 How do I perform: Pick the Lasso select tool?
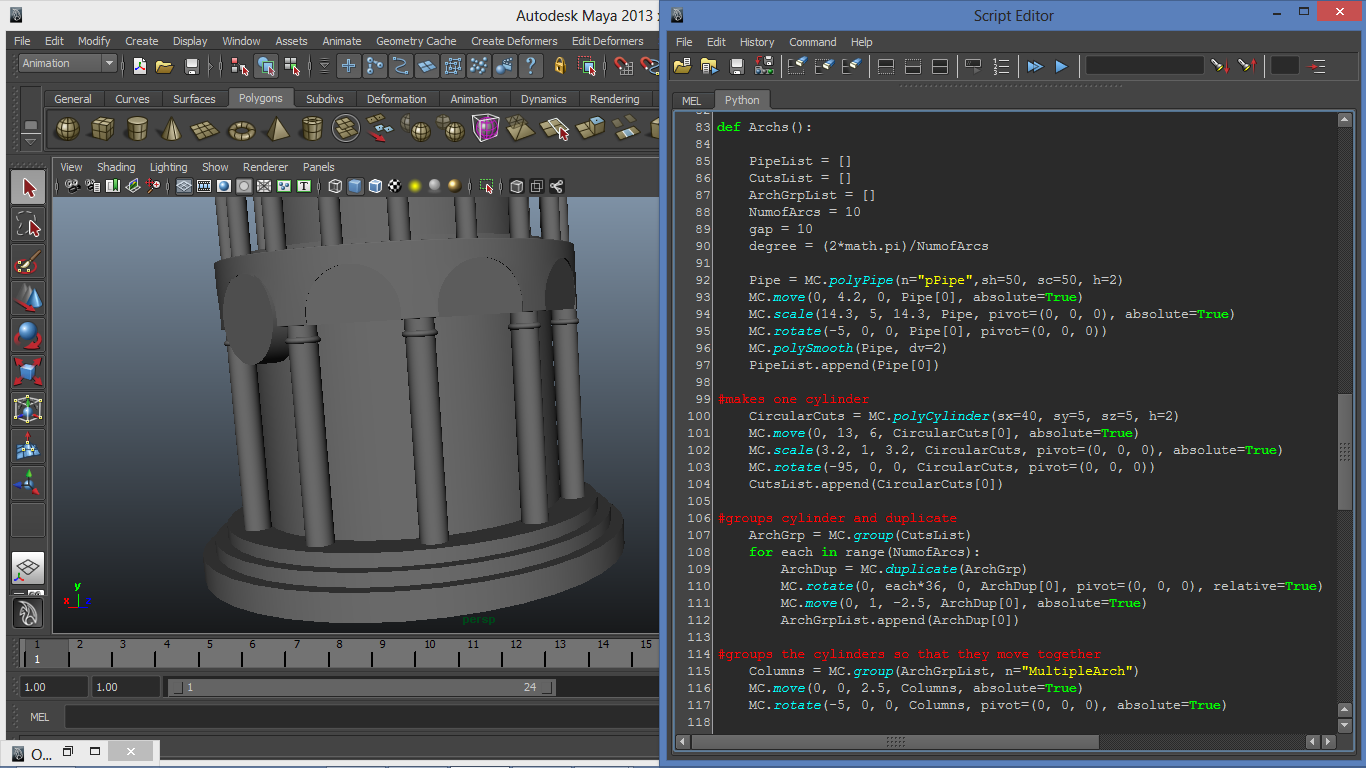tap(28, 225)
